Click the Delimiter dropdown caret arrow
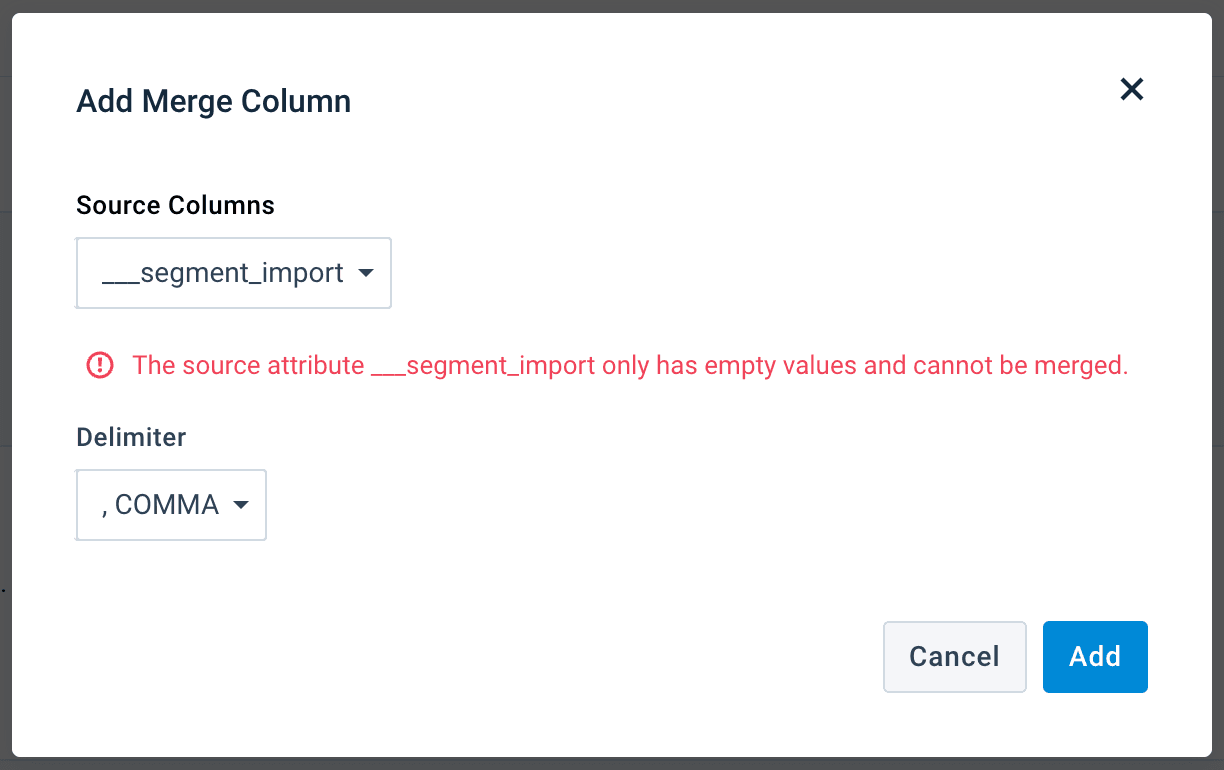 (240, 505)
